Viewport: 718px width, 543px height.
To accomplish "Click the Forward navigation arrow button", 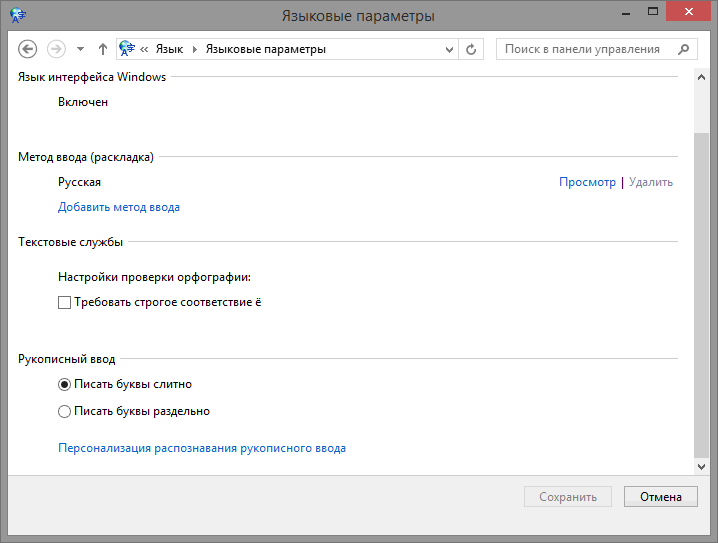I will point(56,49).
